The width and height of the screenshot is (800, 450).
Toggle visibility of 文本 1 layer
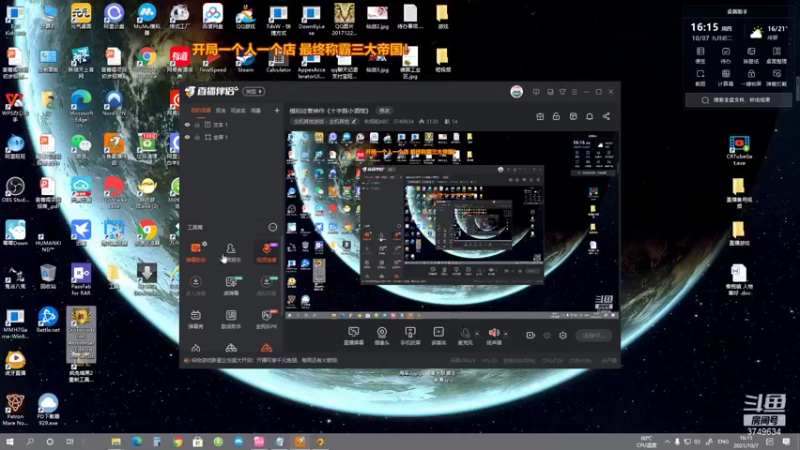coord(187,124)
